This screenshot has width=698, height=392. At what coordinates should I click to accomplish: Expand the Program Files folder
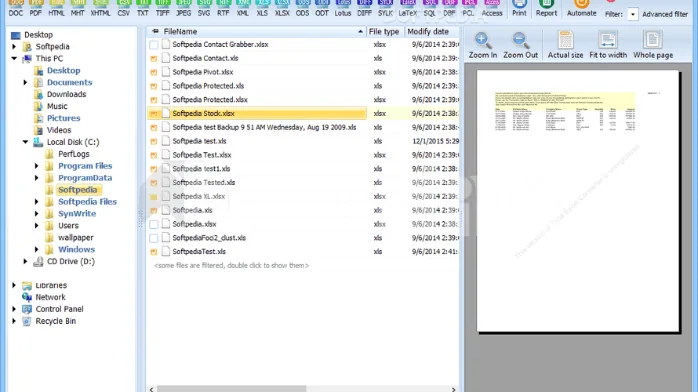37,166
